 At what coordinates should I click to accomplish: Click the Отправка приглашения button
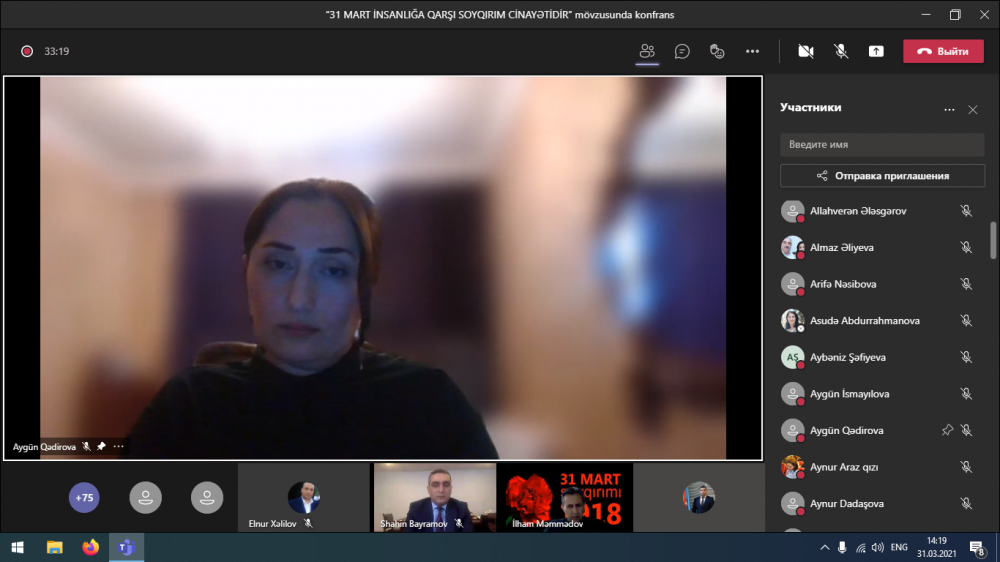pyautogui.click(x=882, y=176)
